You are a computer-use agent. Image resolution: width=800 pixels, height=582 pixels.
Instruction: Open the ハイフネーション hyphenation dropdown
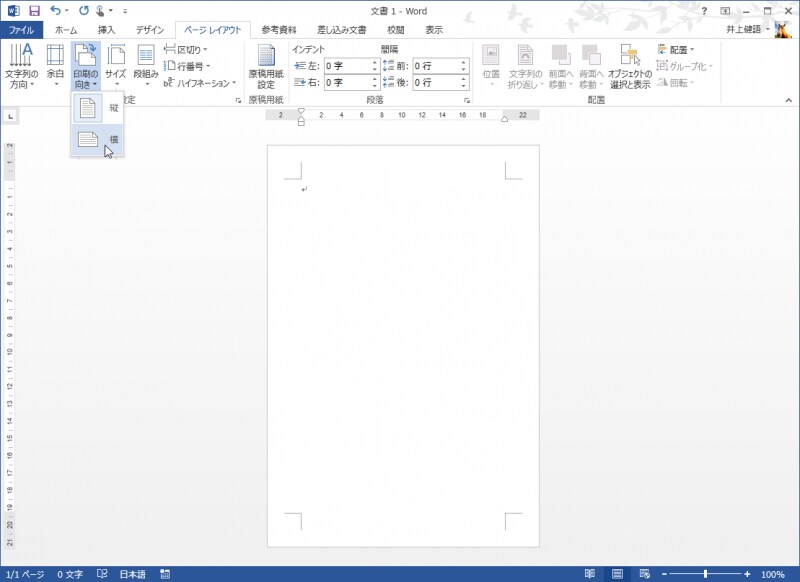[200, 83]
